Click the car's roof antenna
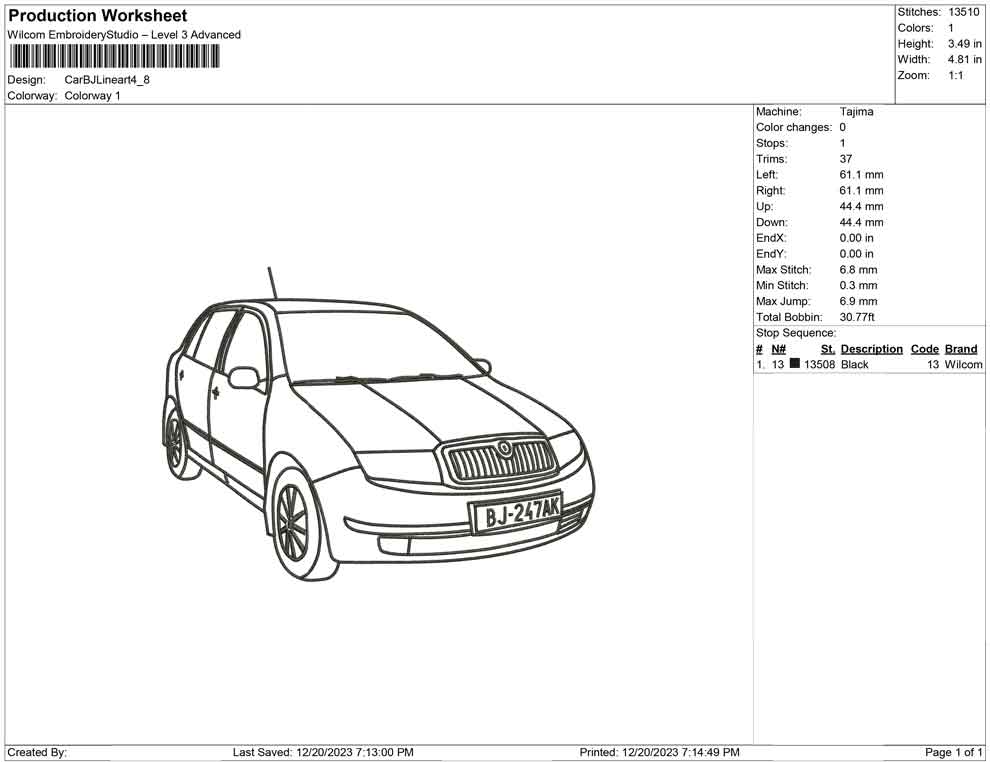The height and width of the screenshot is (762, 990). click(x=271, y=283)
